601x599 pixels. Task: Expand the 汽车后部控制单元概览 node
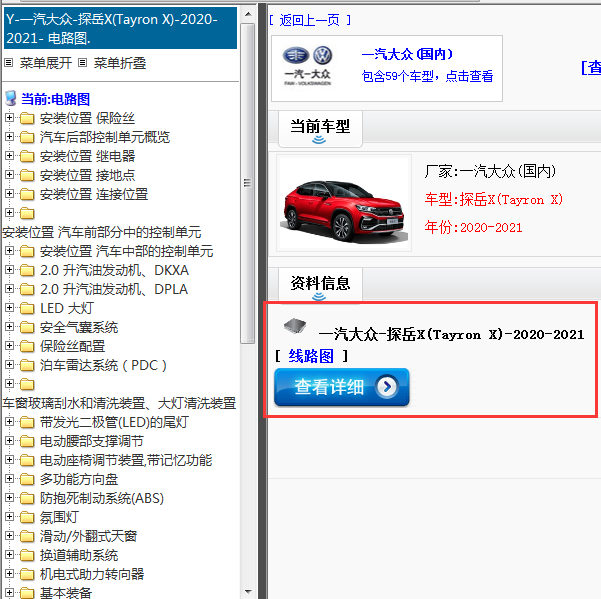pos(10,137)
